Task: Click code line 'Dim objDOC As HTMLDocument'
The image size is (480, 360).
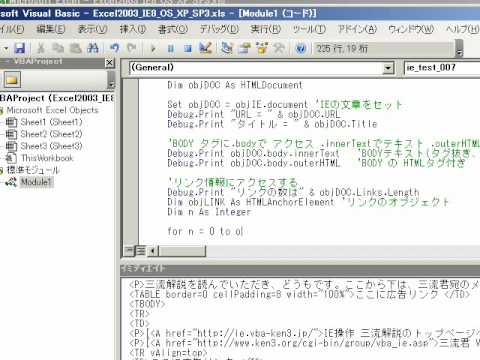Action: (235, 85)
